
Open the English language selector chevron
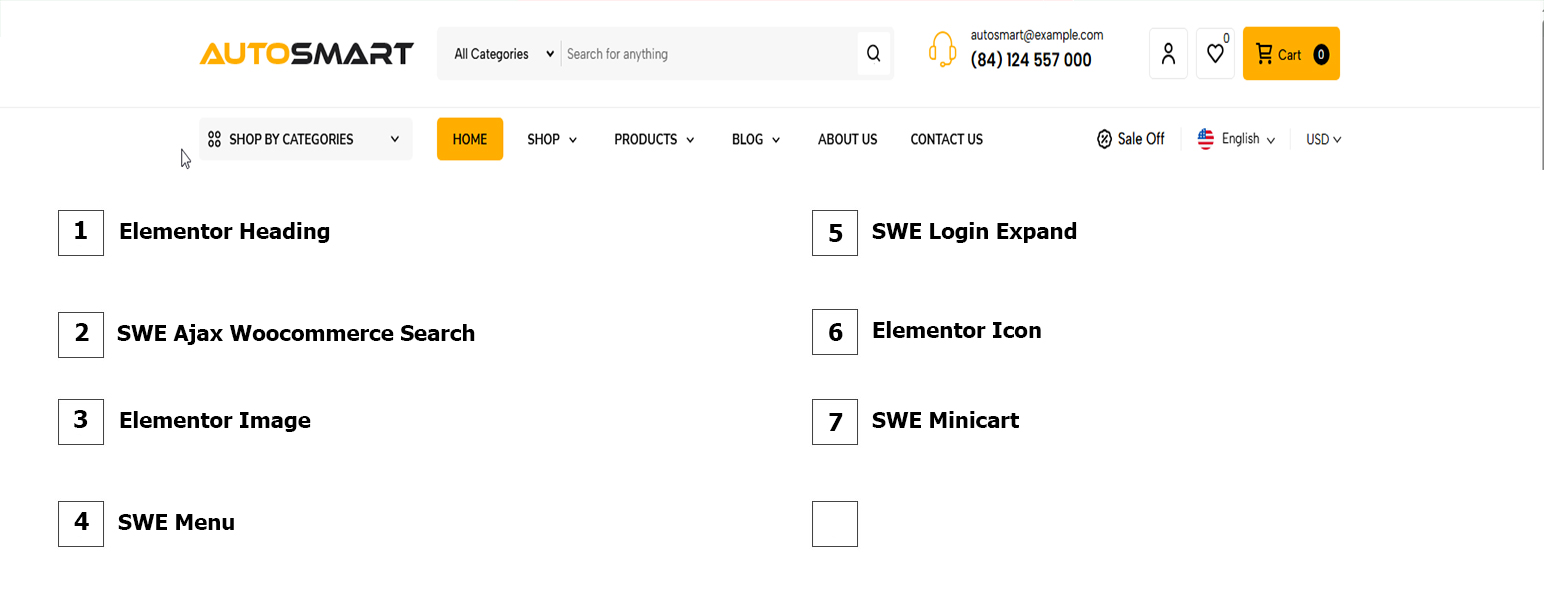pos(1270,140)
